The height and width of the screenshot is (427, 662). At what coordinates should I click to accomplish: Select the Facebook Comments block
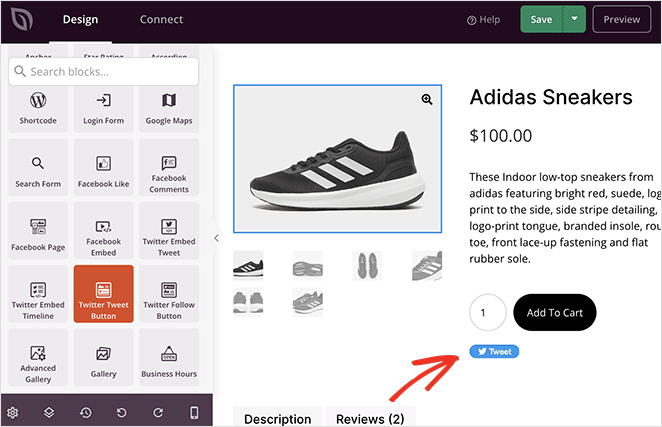[x=169, y=167]
